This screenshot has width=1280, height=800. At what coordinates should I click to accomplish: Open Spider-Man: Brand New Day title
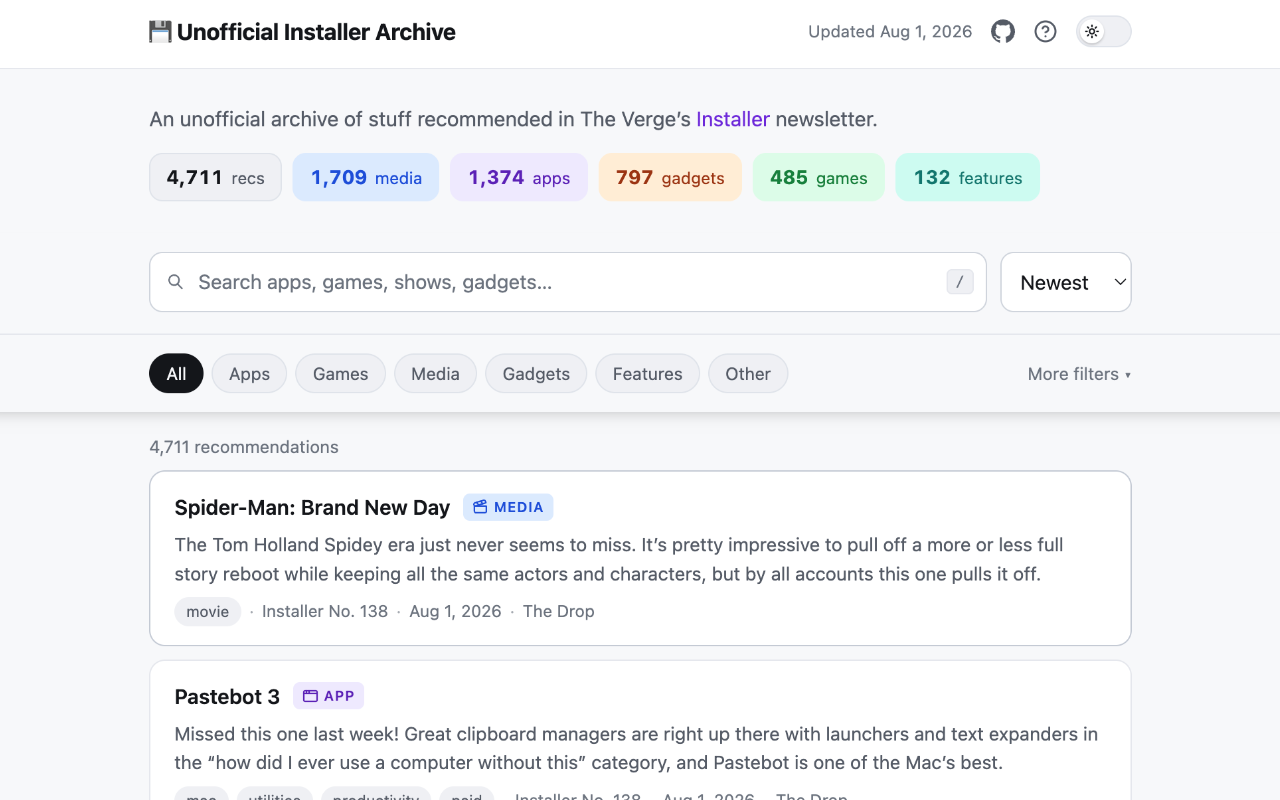312,507
